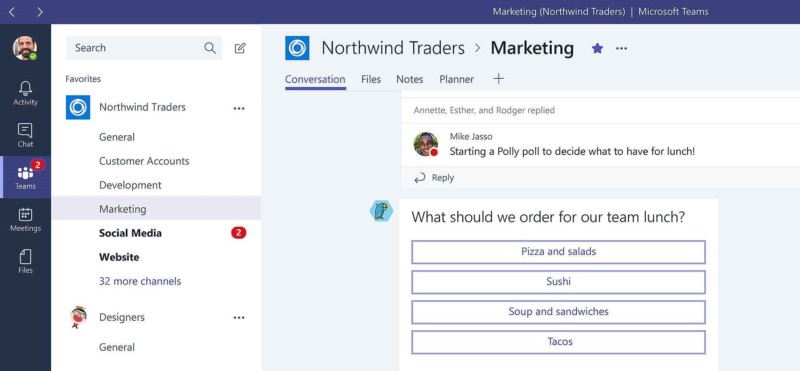Viewport: 800px width, 371px height.
Task: Open the Activity feed
Action: [x=25, y=93]
